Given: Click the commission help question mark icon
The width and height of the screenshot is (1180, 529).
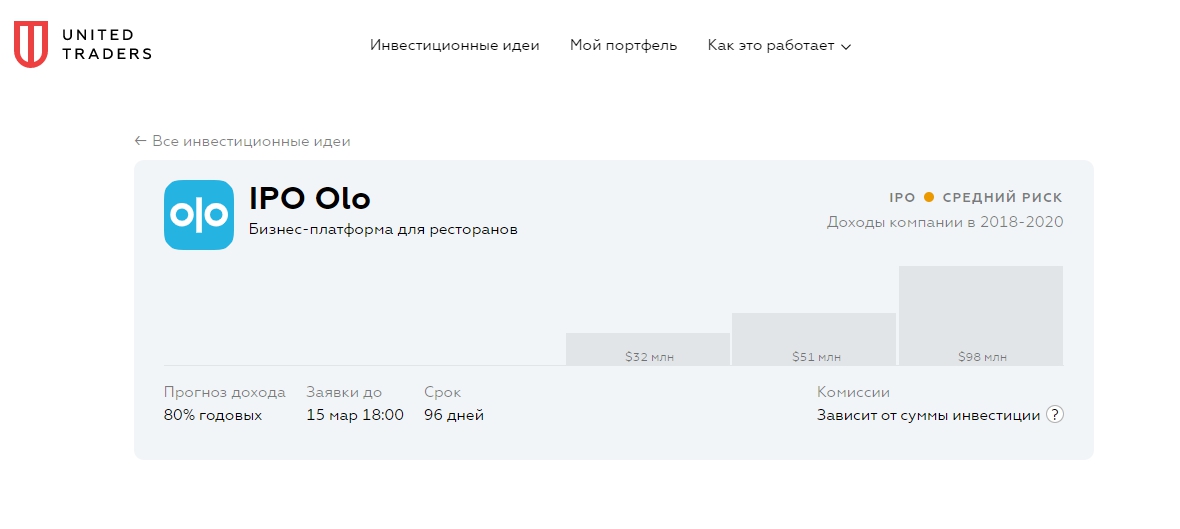Looking at the screenshot, I should tap(1055, 415).
